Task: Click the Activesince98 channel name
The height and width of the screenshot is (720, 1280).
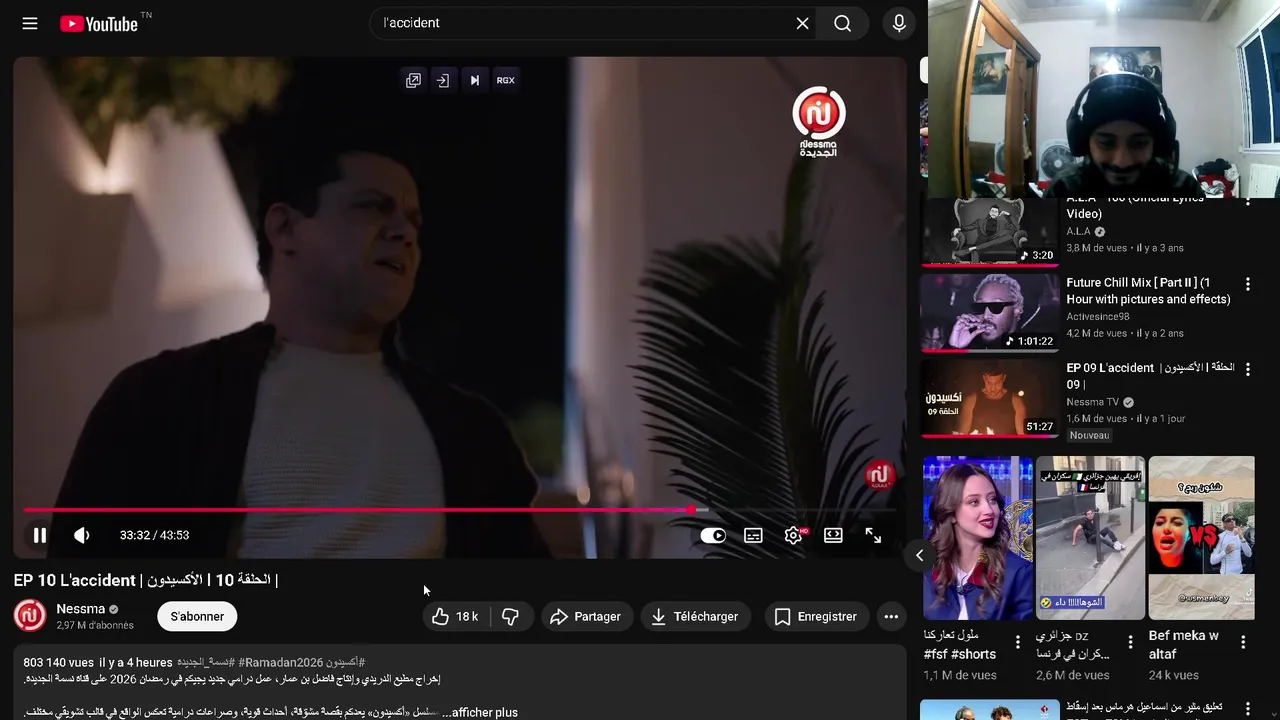Action: pos(1097,317)
